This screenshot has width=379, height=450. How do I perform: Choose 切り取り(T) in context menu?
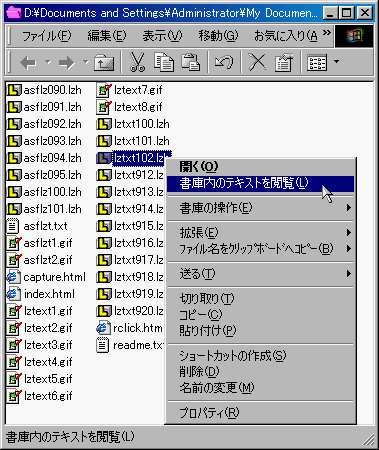pos(260,298)
